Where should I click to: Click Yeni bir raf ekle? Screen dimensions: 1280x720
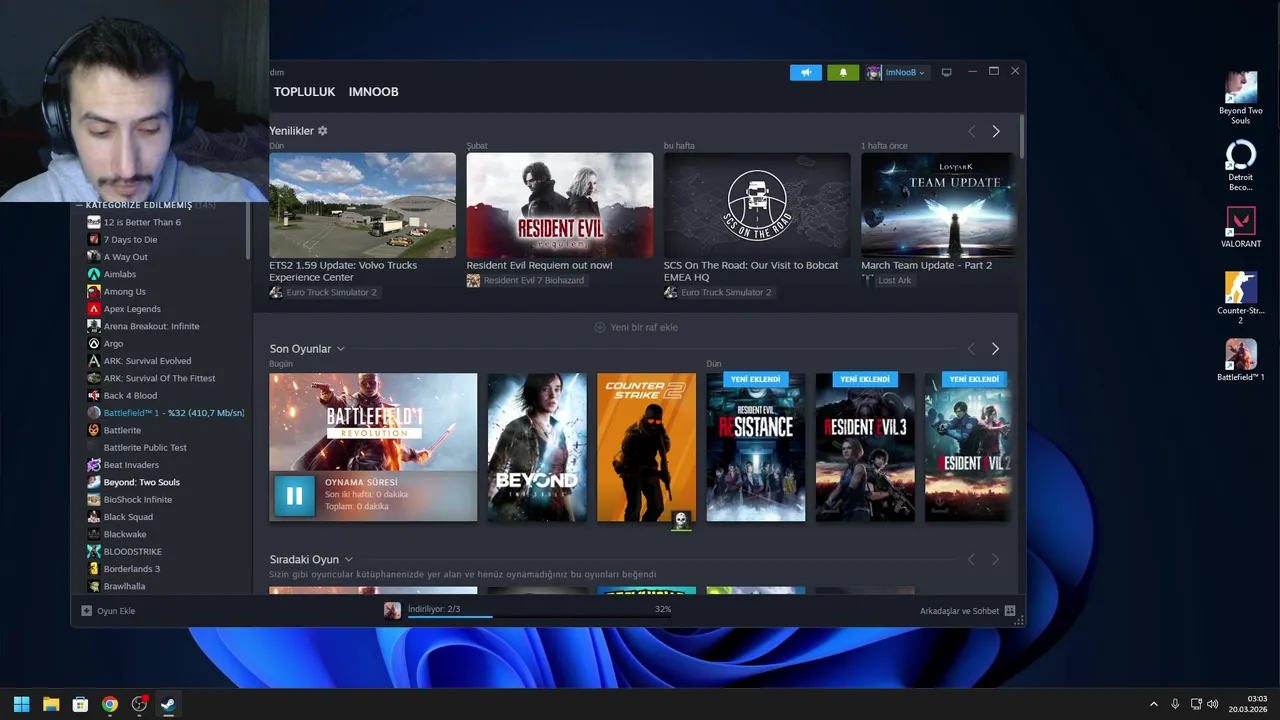pos(636,327)
